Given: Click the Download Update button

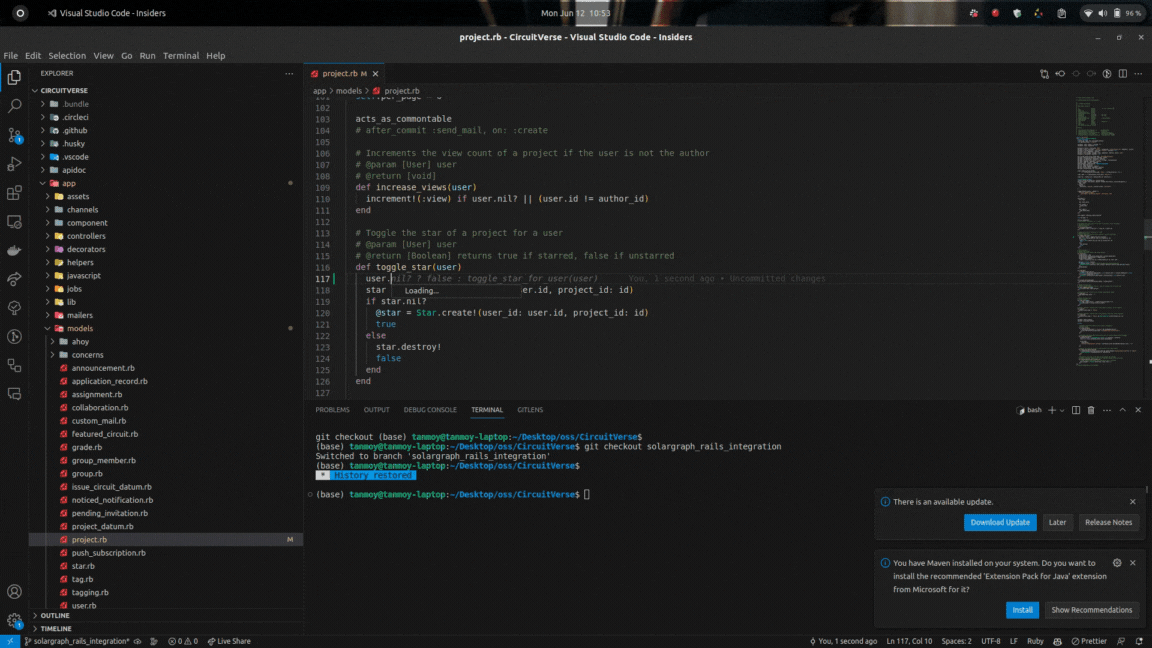Looking at the screenshot, I should click(x=1000, y=522).
